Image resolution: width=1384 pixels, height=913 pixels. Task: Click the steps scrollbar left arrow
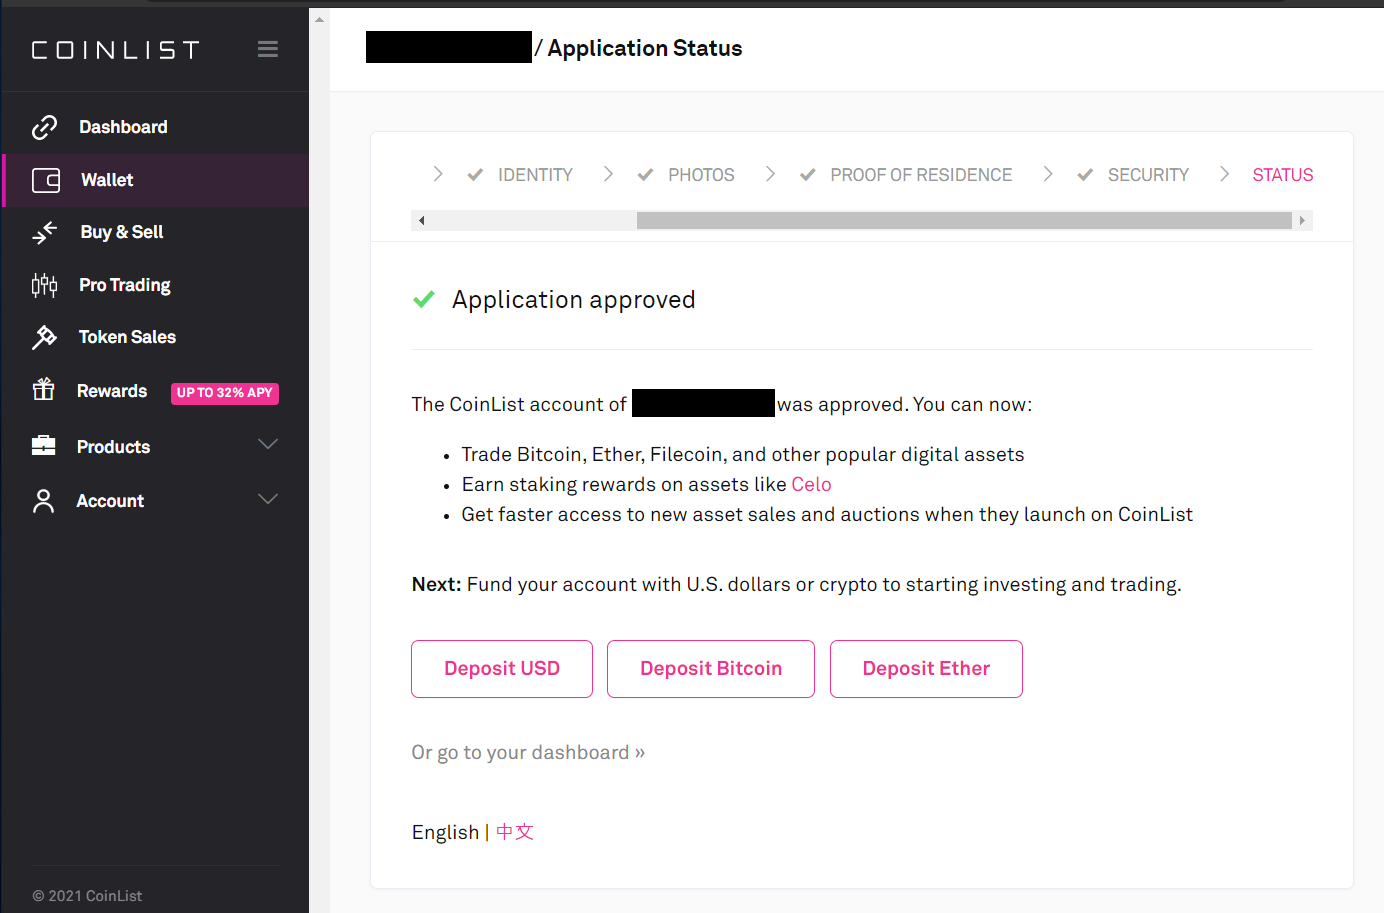pyautogui.click(x=421, y=220)
